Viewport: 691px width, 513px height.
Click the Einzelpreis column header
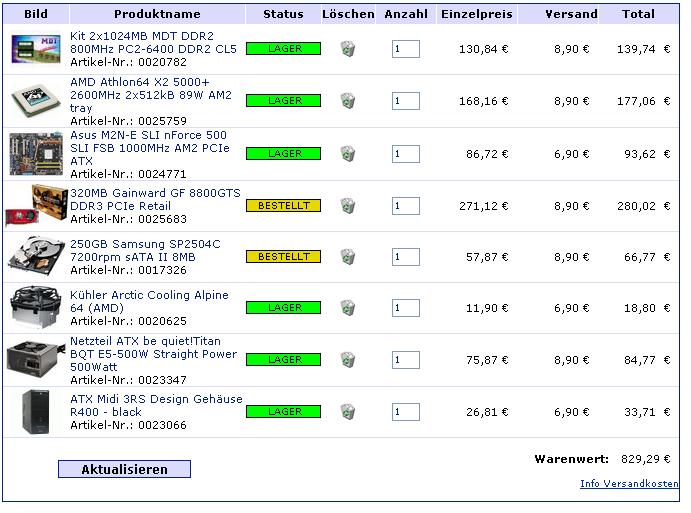477,14
